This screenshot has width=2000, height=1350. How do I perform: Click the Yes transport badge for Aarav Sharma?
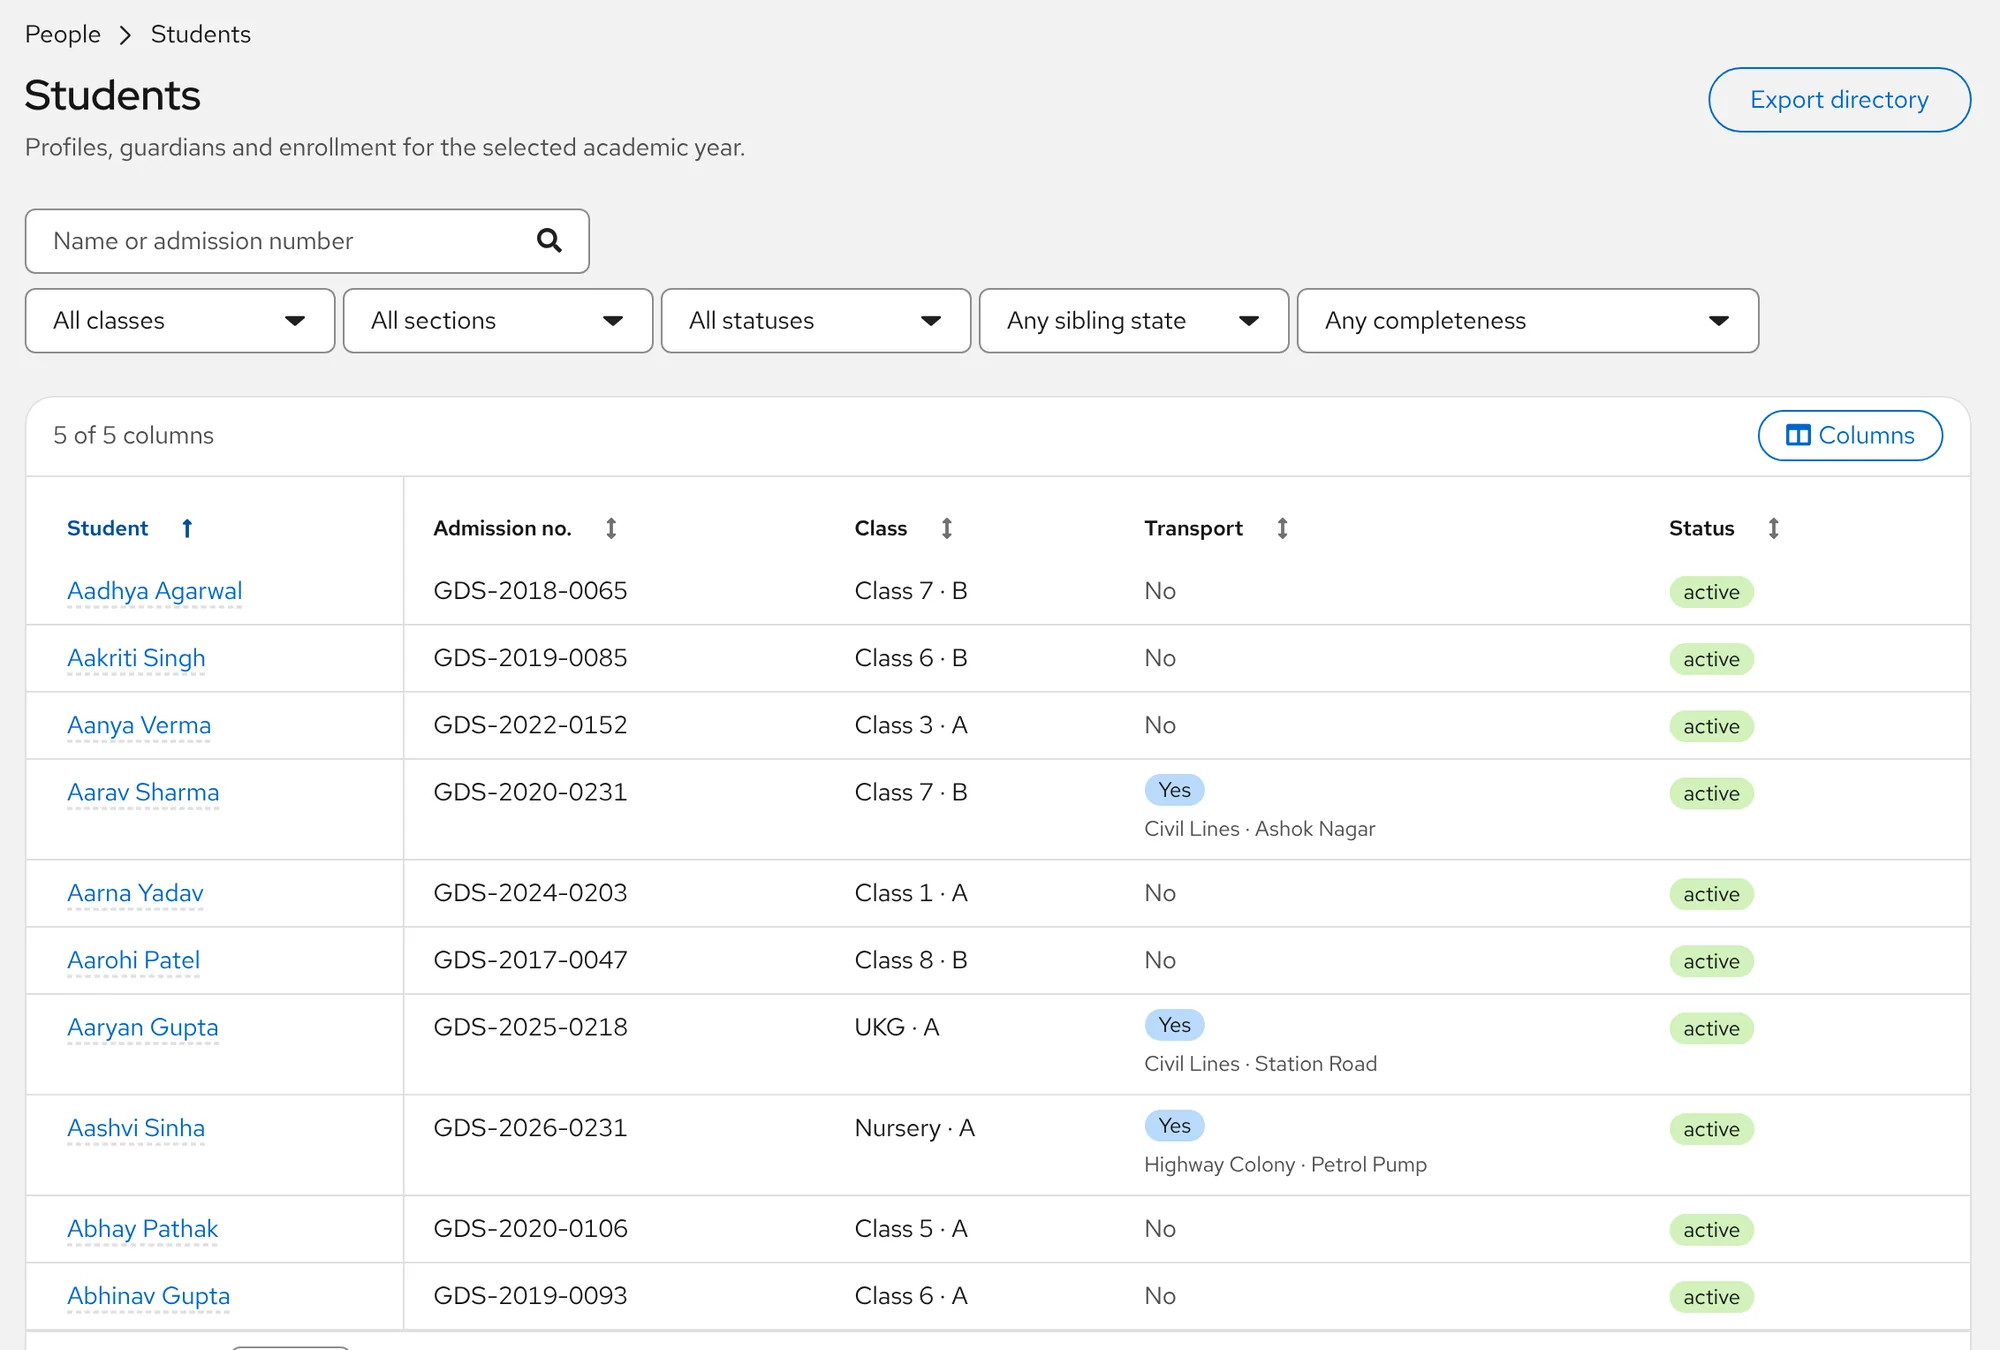tap(1174, 790)
